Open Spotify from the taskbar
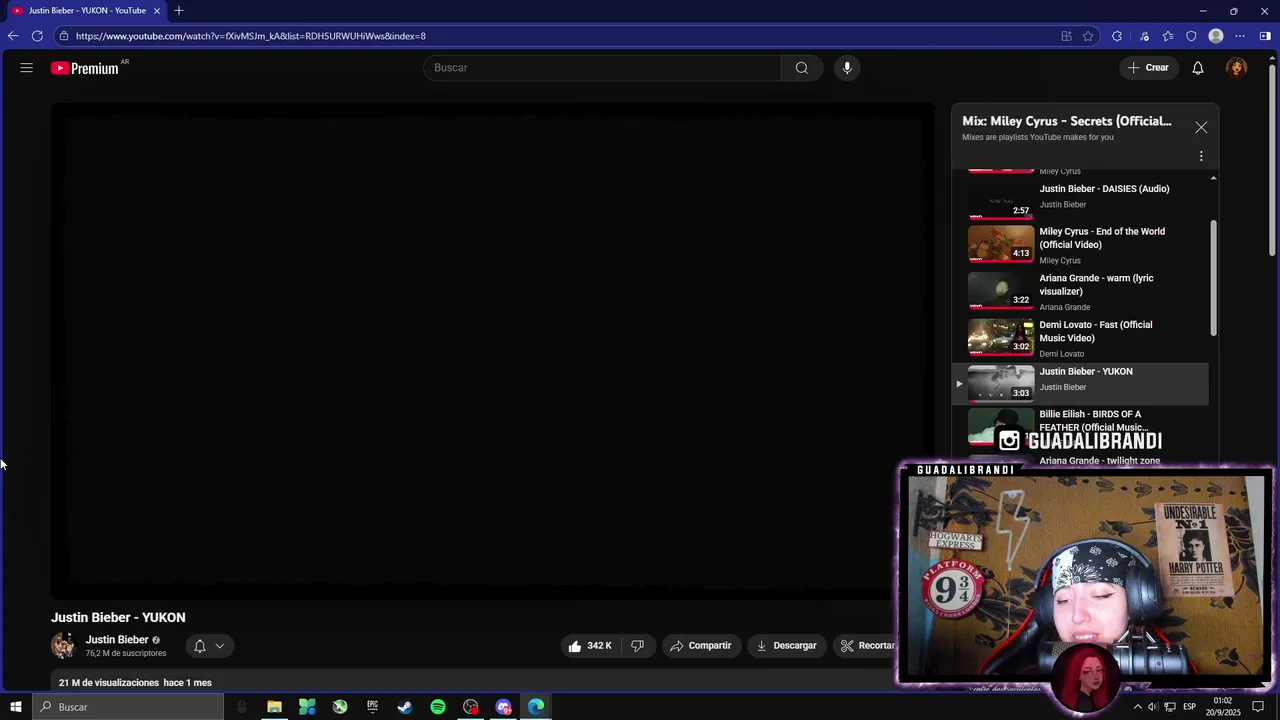The image size is (1280, 720). coord(438,707)
